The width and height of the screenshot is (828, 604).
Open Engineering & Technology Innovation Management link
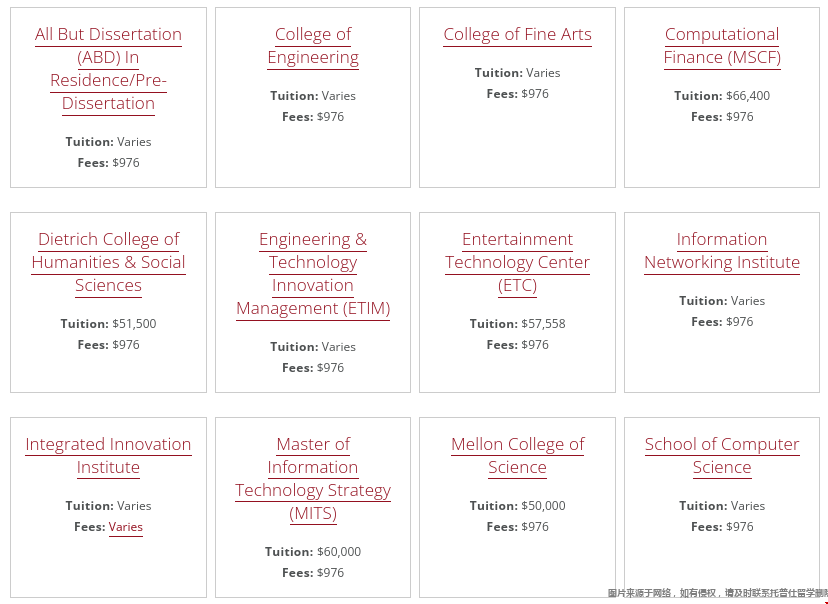pyautogui.click(x=313, y=274)
